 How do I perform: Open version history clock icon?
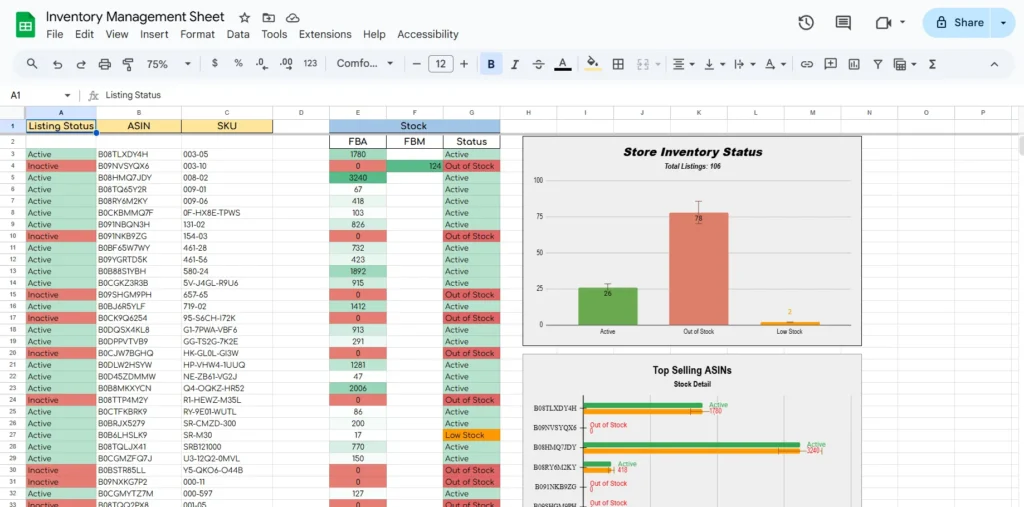point(806,22)
